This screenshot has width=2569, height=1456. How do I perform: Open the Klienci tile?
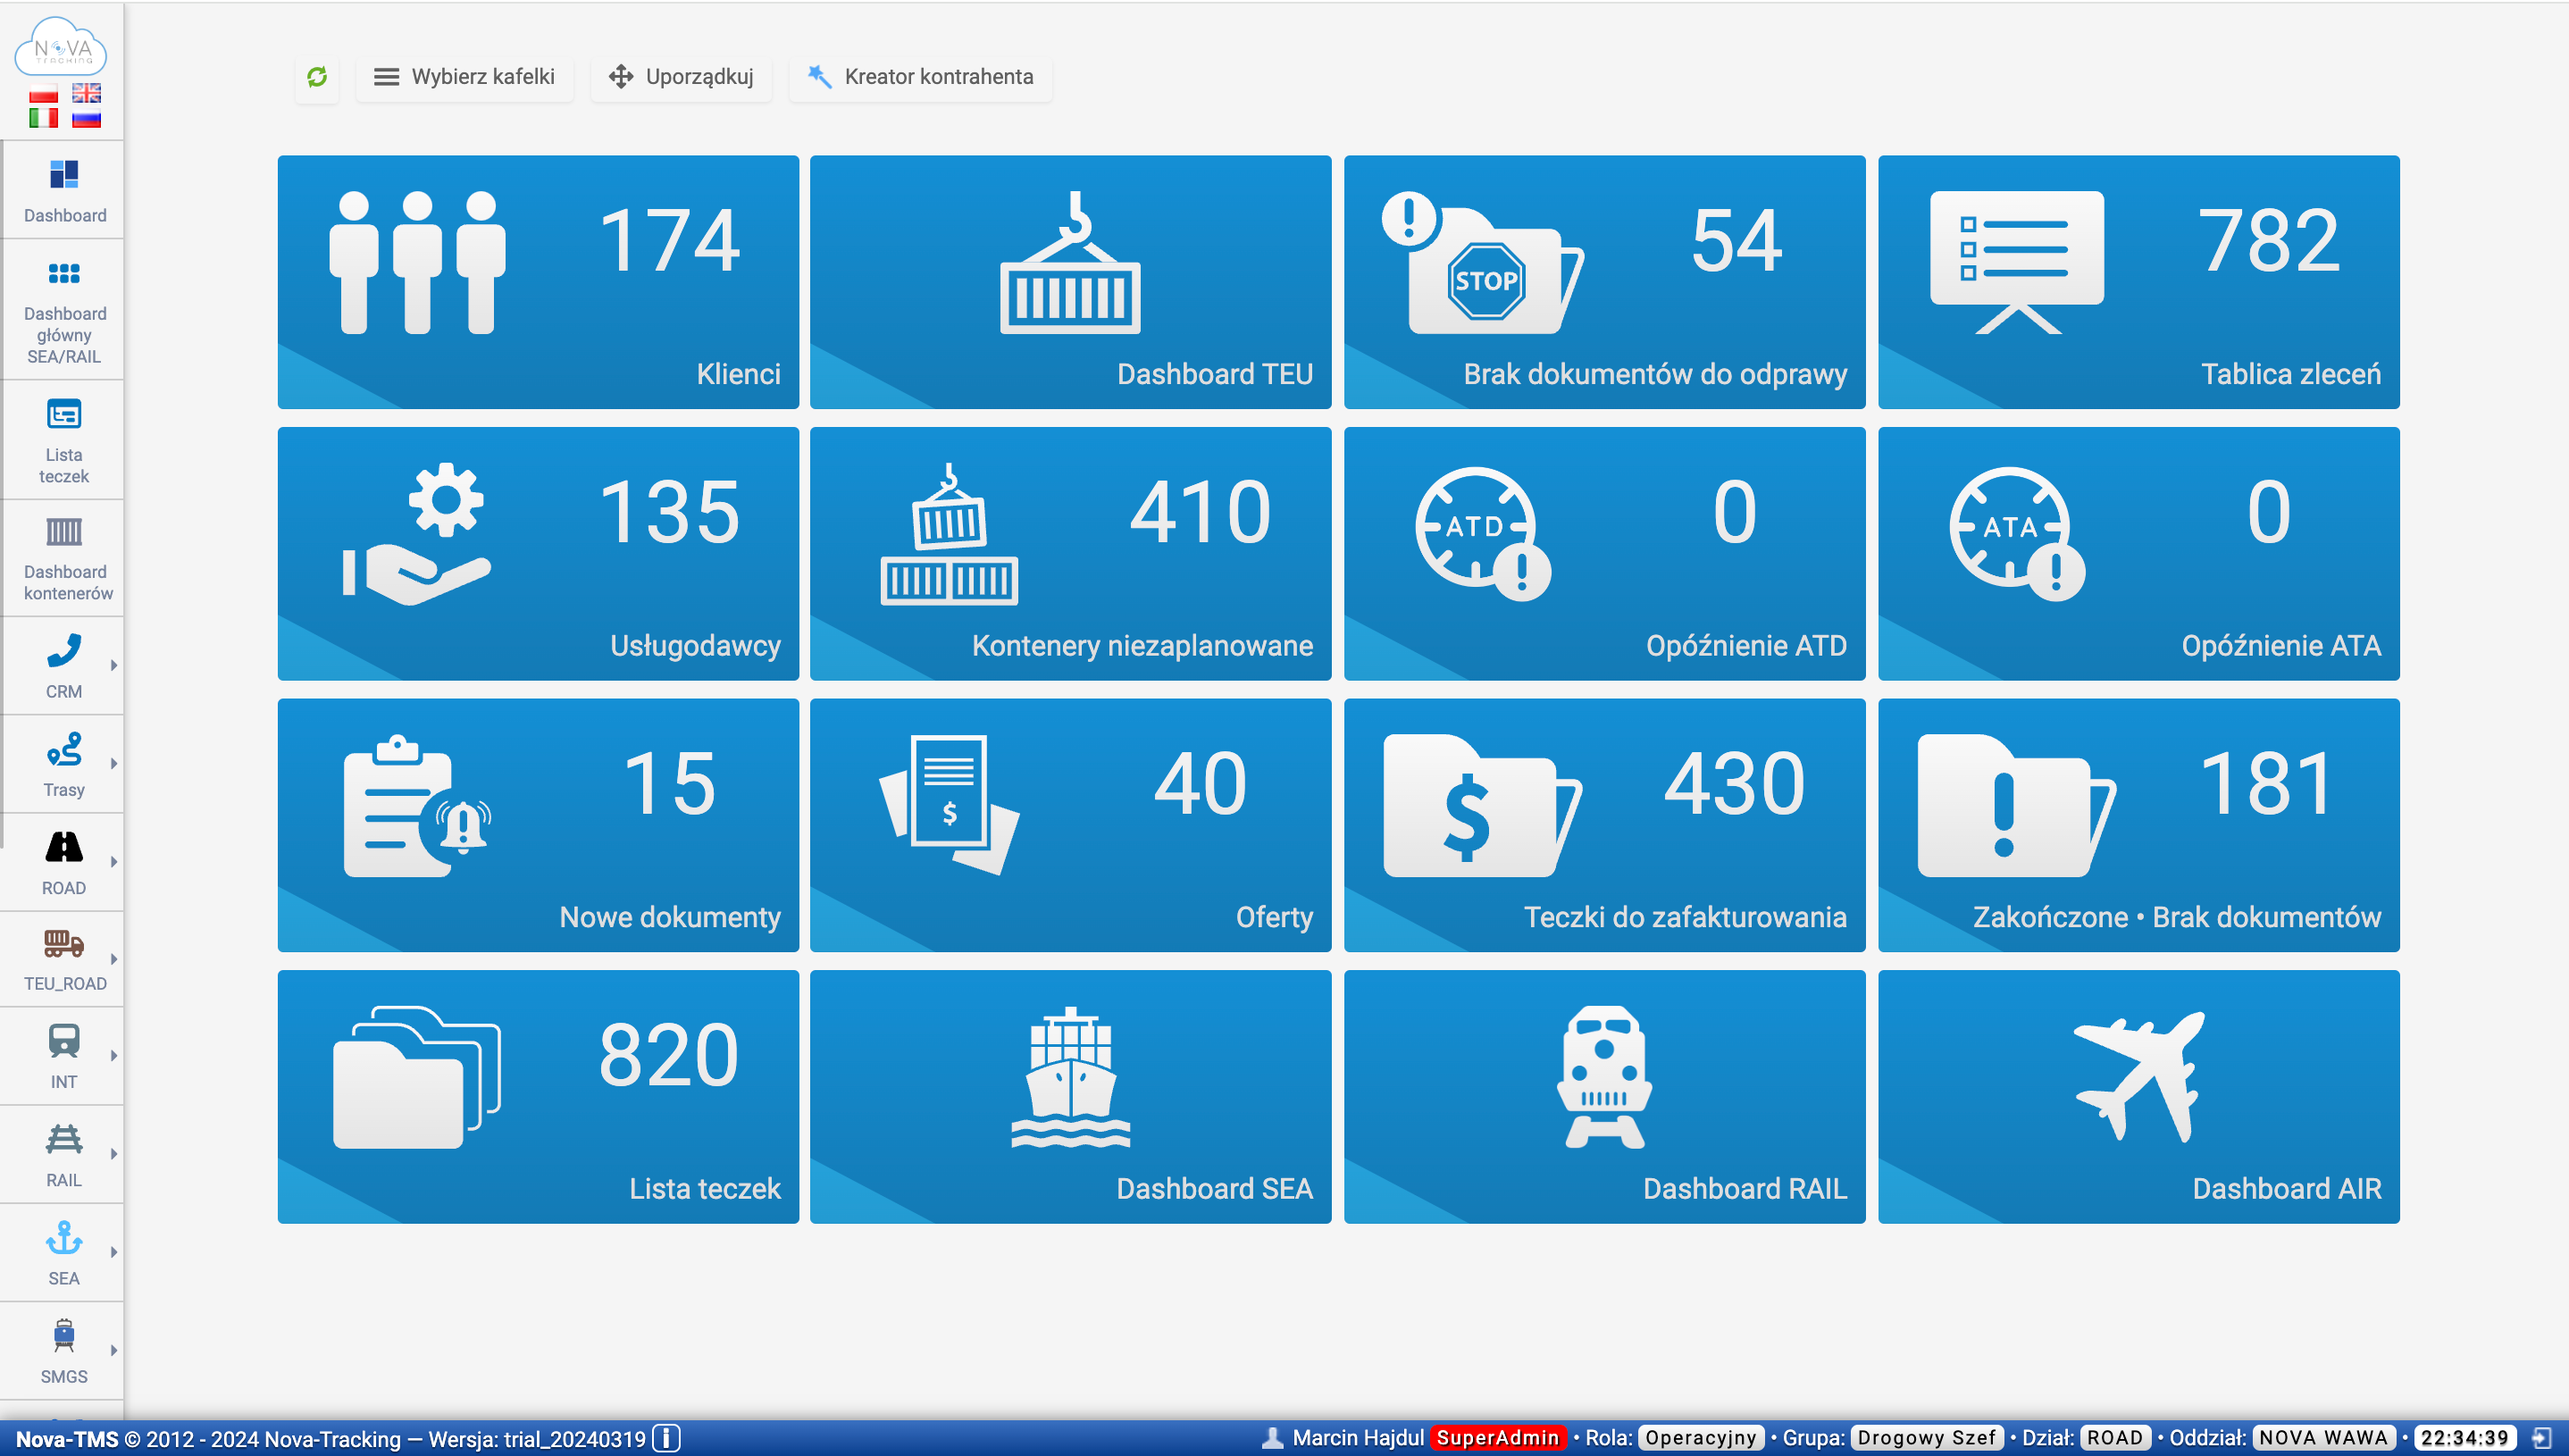tap(538, 282)
